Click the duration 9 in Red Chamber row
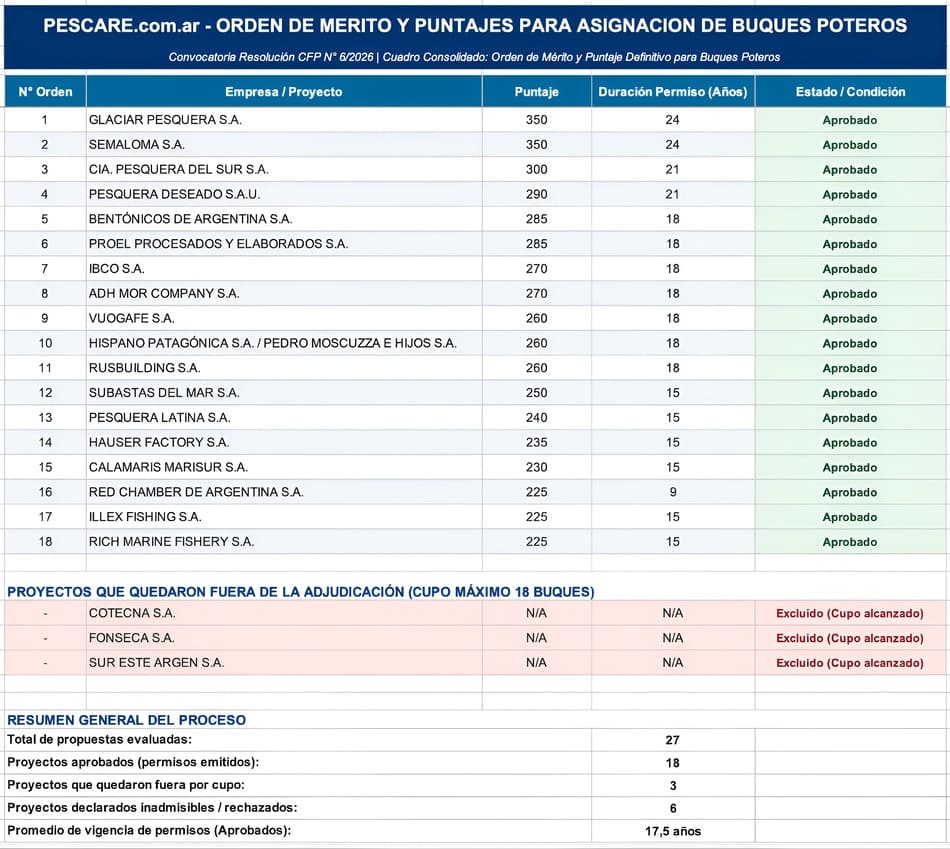 [x=673, y=493]
